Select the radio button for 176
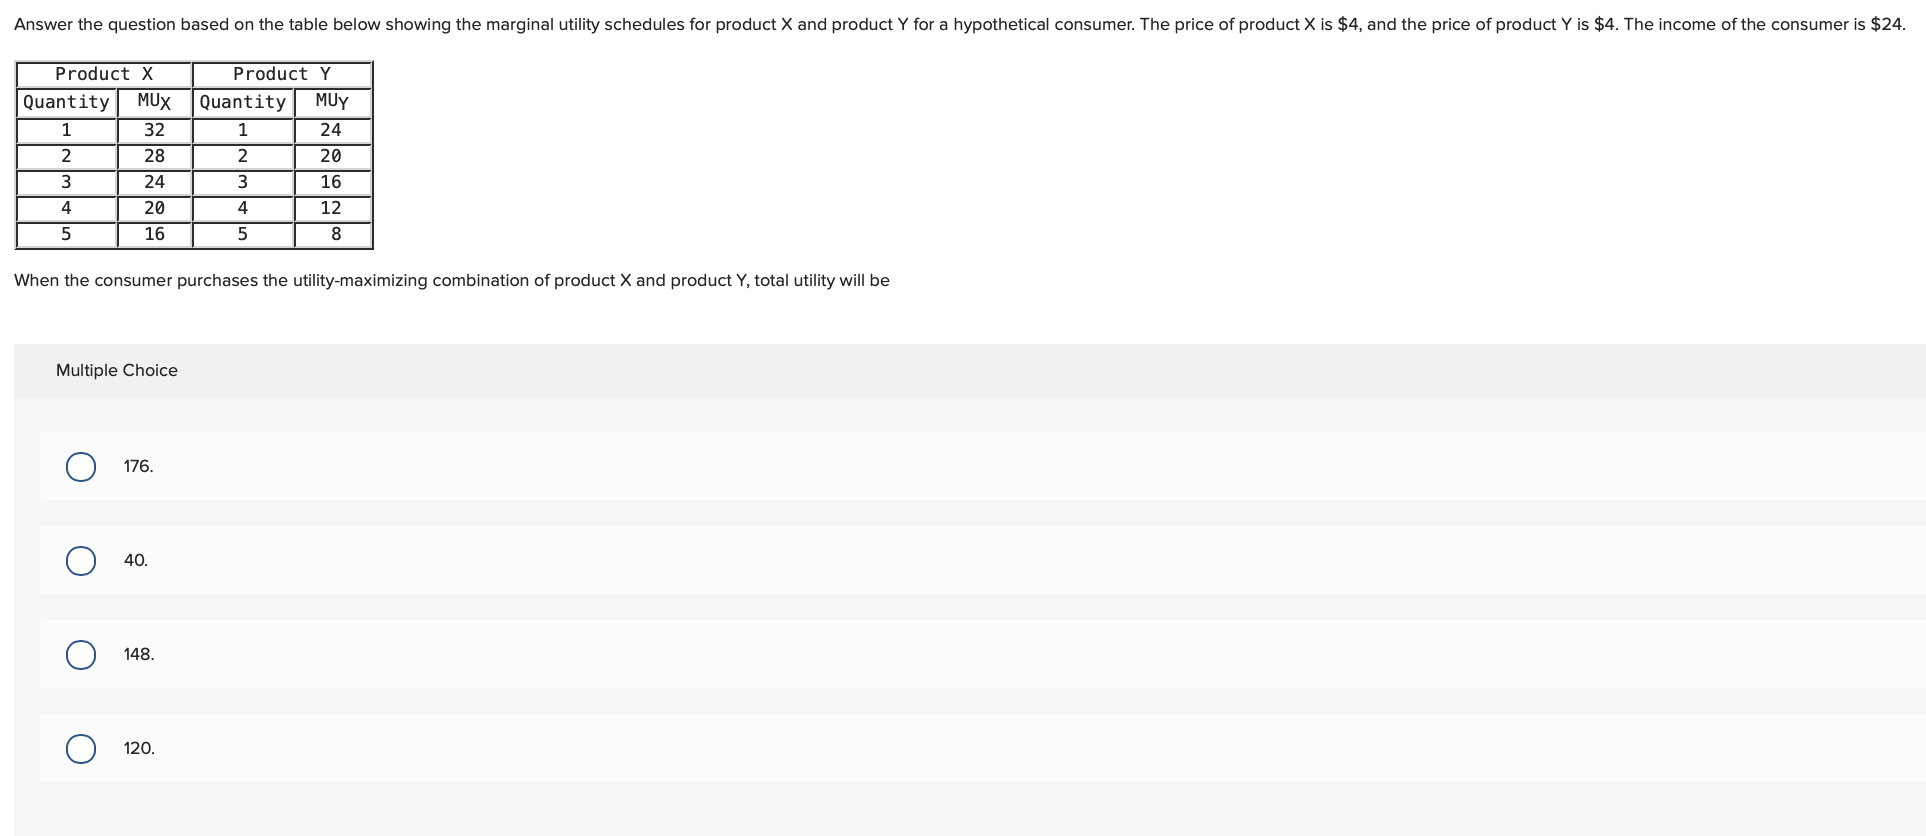 (x=81, y=467)
